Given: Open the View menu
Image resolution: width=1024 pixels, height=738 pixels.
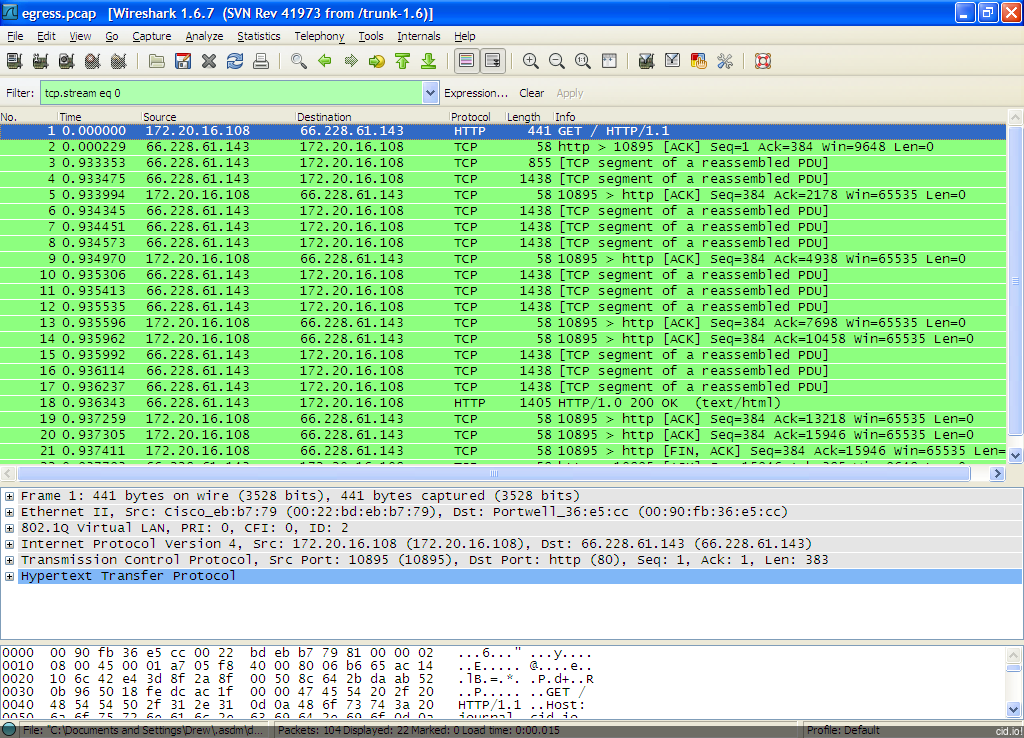Looking at the screenshot, I should point(80,36).
